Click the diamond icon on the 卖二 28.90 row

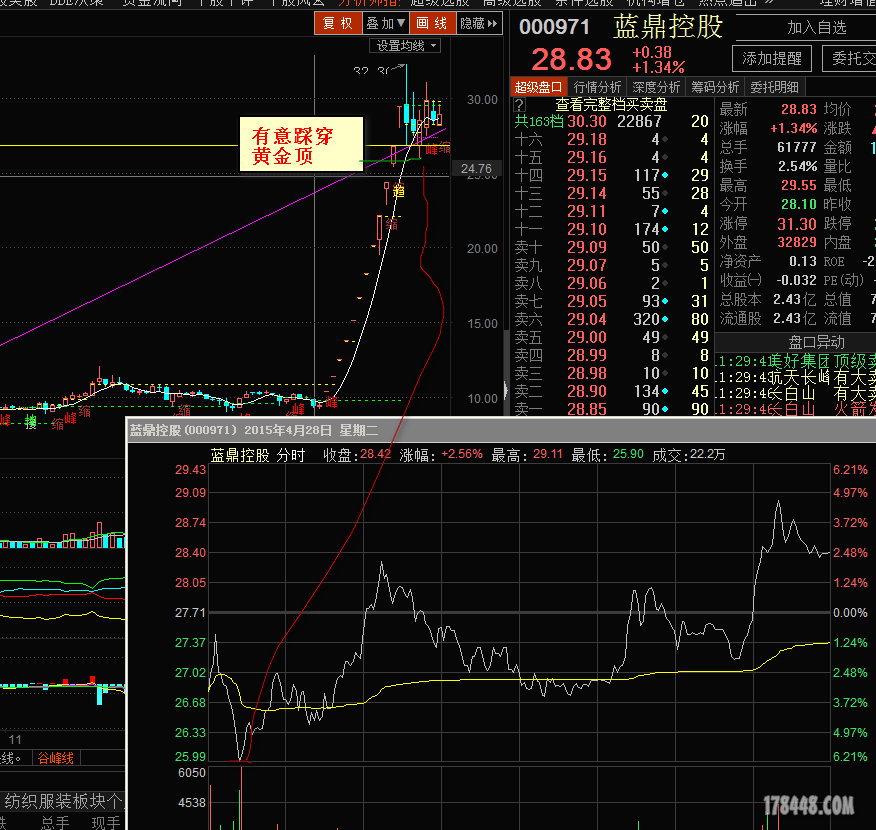665,392
